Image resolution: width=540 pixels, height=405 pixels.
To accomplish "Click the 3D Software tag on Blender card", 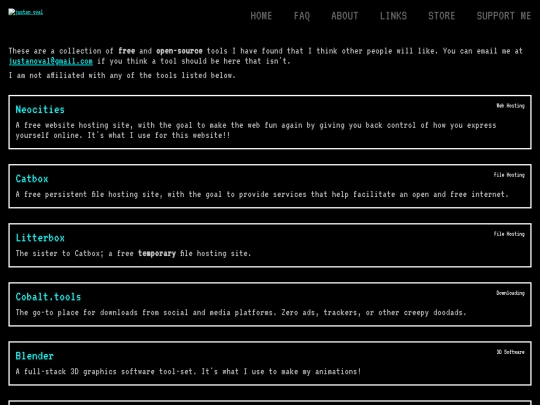I will [x=510, y=352].
